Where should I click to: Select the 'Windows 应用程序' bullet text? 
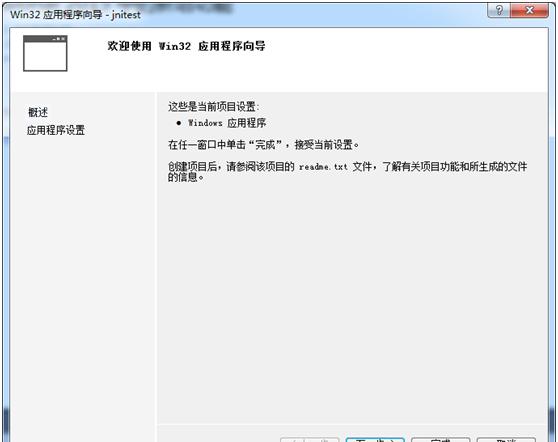coord(227,123)
